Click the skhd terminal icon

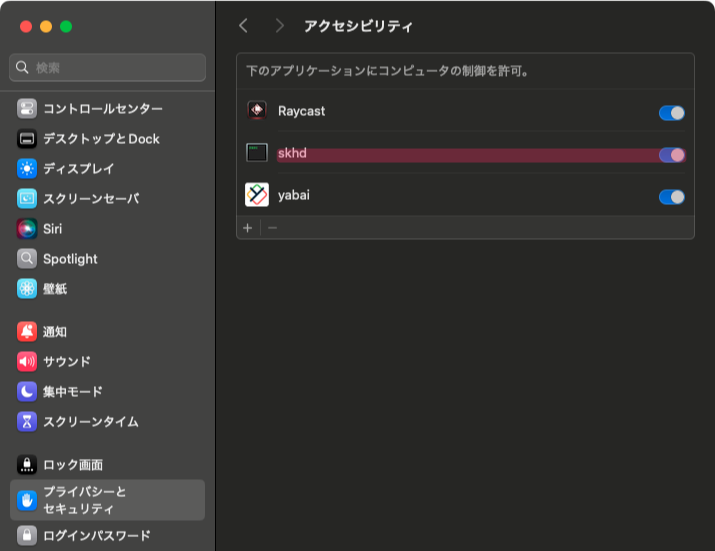257,153
